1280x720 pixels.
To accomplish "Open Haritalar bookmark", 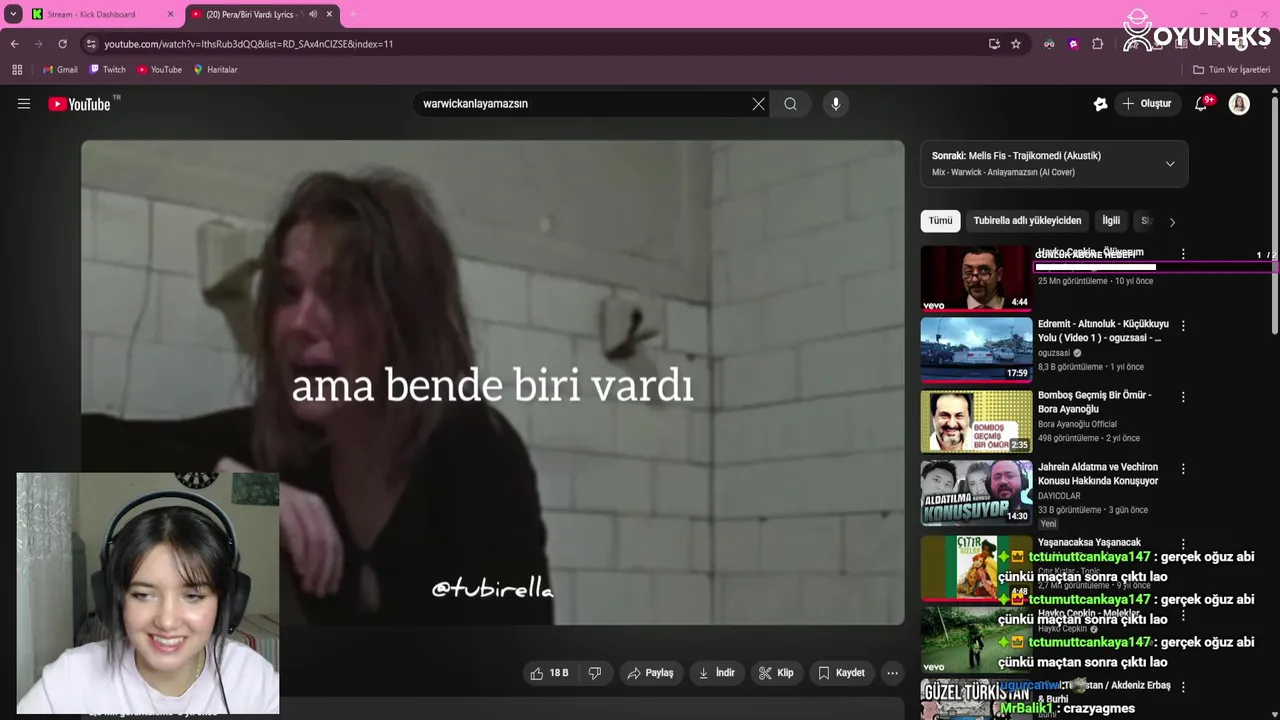I will tap(215, 70).
